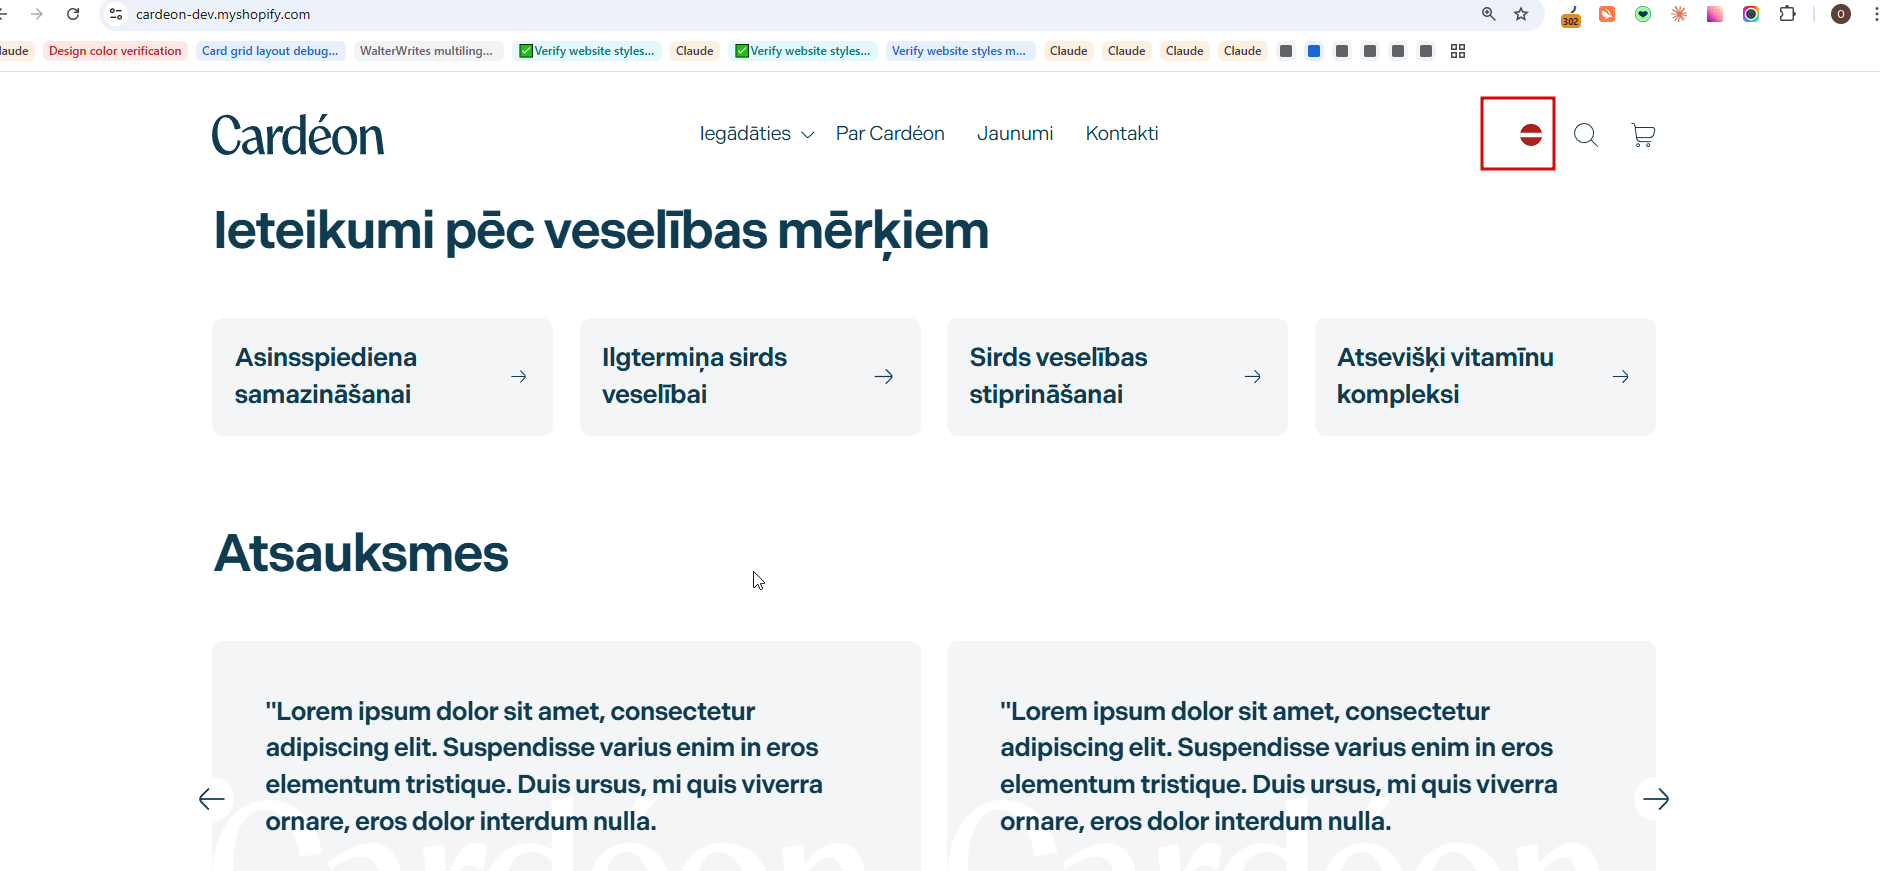Image resolution: width=1880 pixels, height=871 pixels.
Task: Click Ieteikumi pēc veselības mērķiem heading
Action: [x=601, y=231]
